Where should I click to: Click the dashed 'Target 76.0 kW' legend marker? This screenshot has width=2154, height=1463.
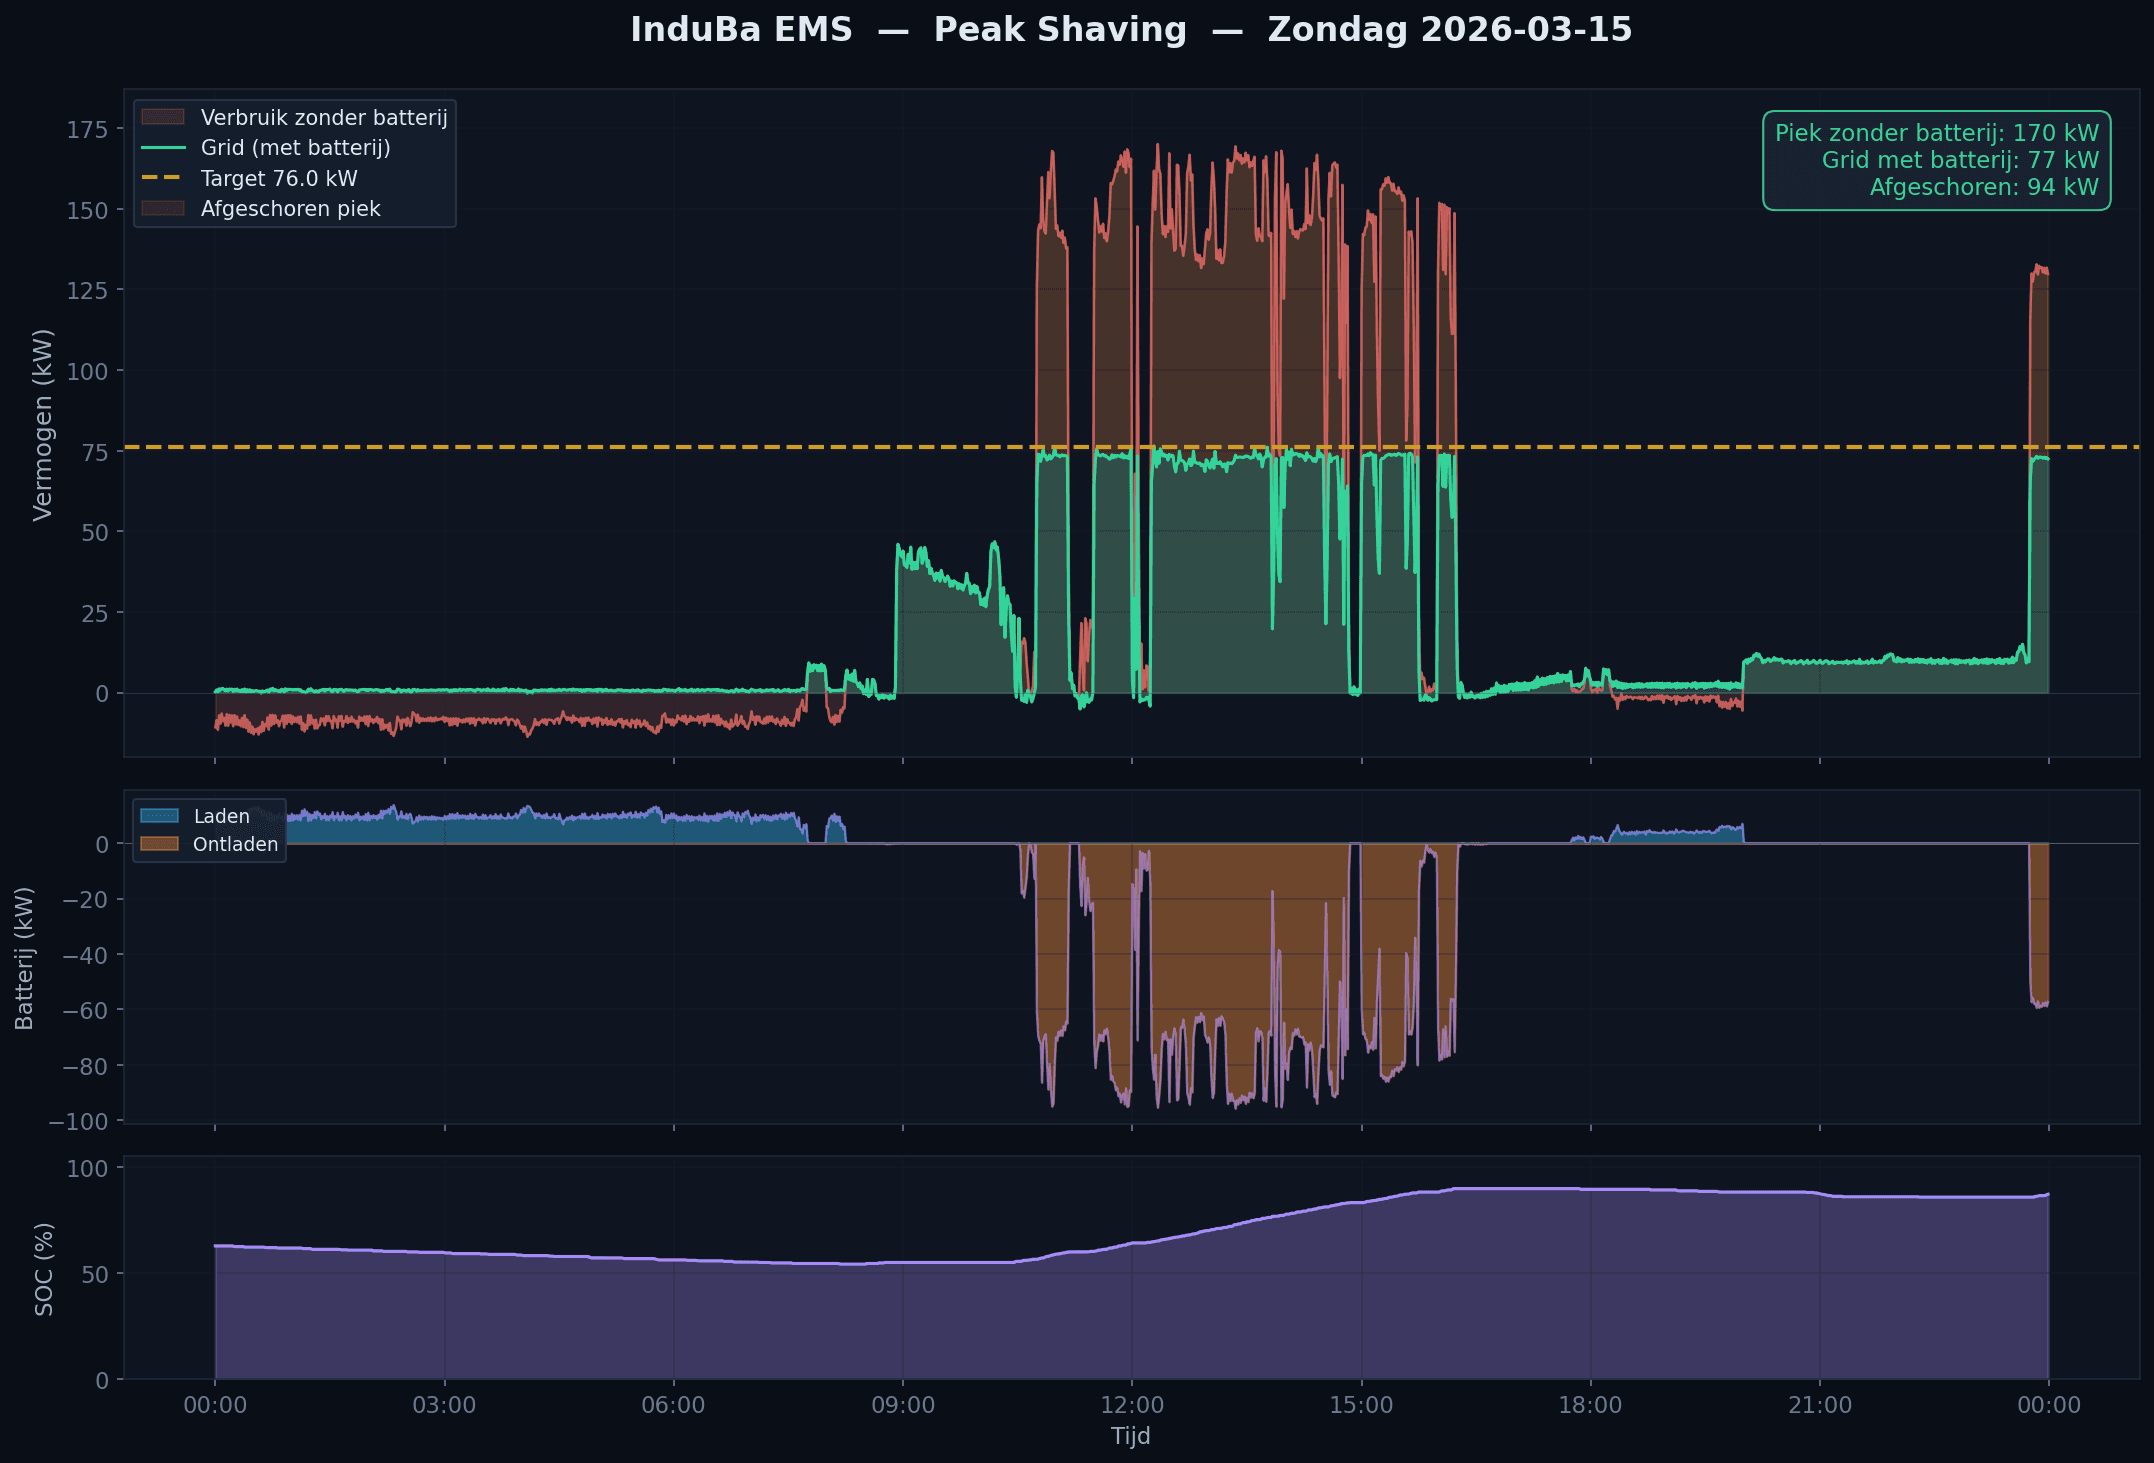163,178
